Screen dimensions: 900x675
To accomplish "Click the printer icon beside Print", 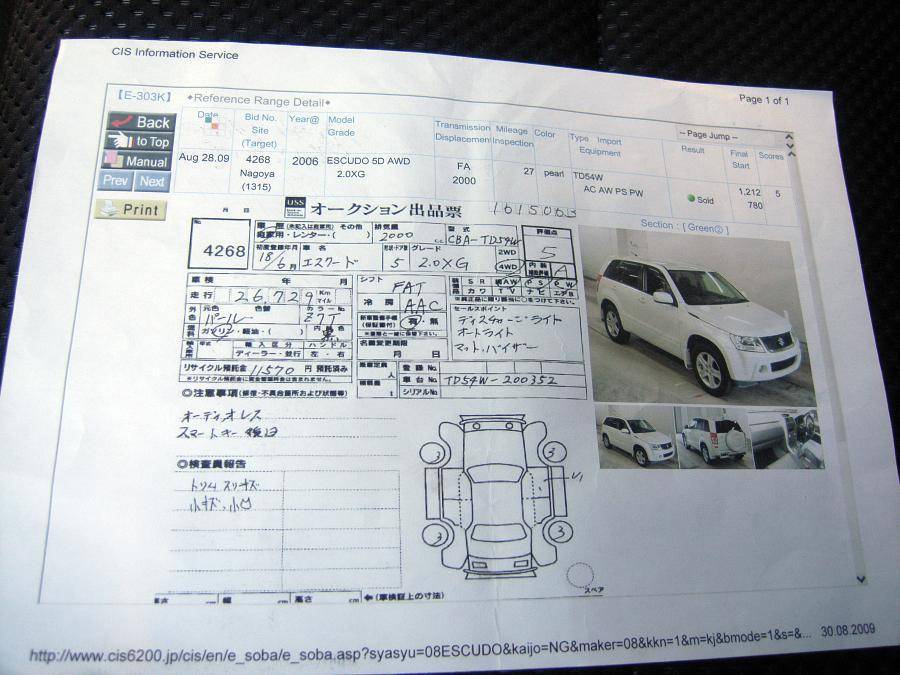I will pyautogui.click(x=108, y=208).
